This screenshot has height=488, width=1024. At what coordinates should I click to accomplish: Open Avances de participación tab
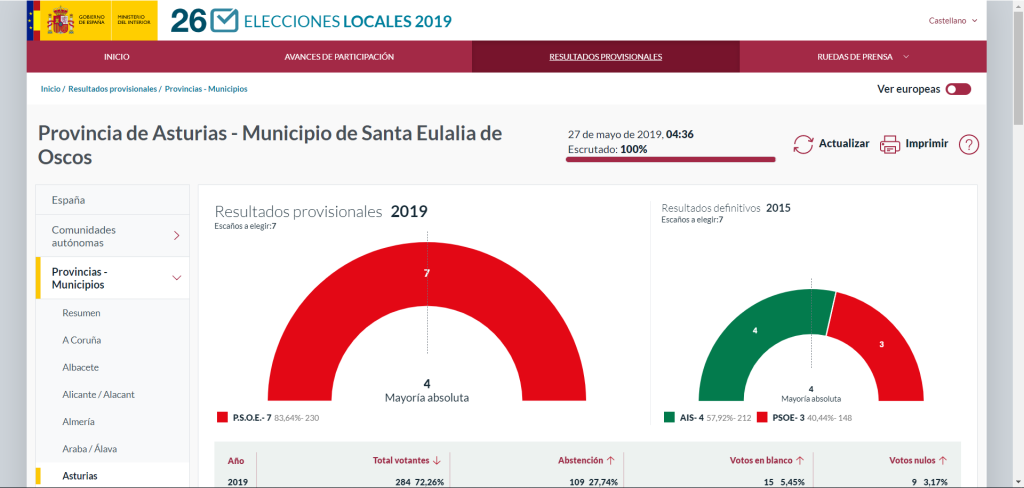339,57
